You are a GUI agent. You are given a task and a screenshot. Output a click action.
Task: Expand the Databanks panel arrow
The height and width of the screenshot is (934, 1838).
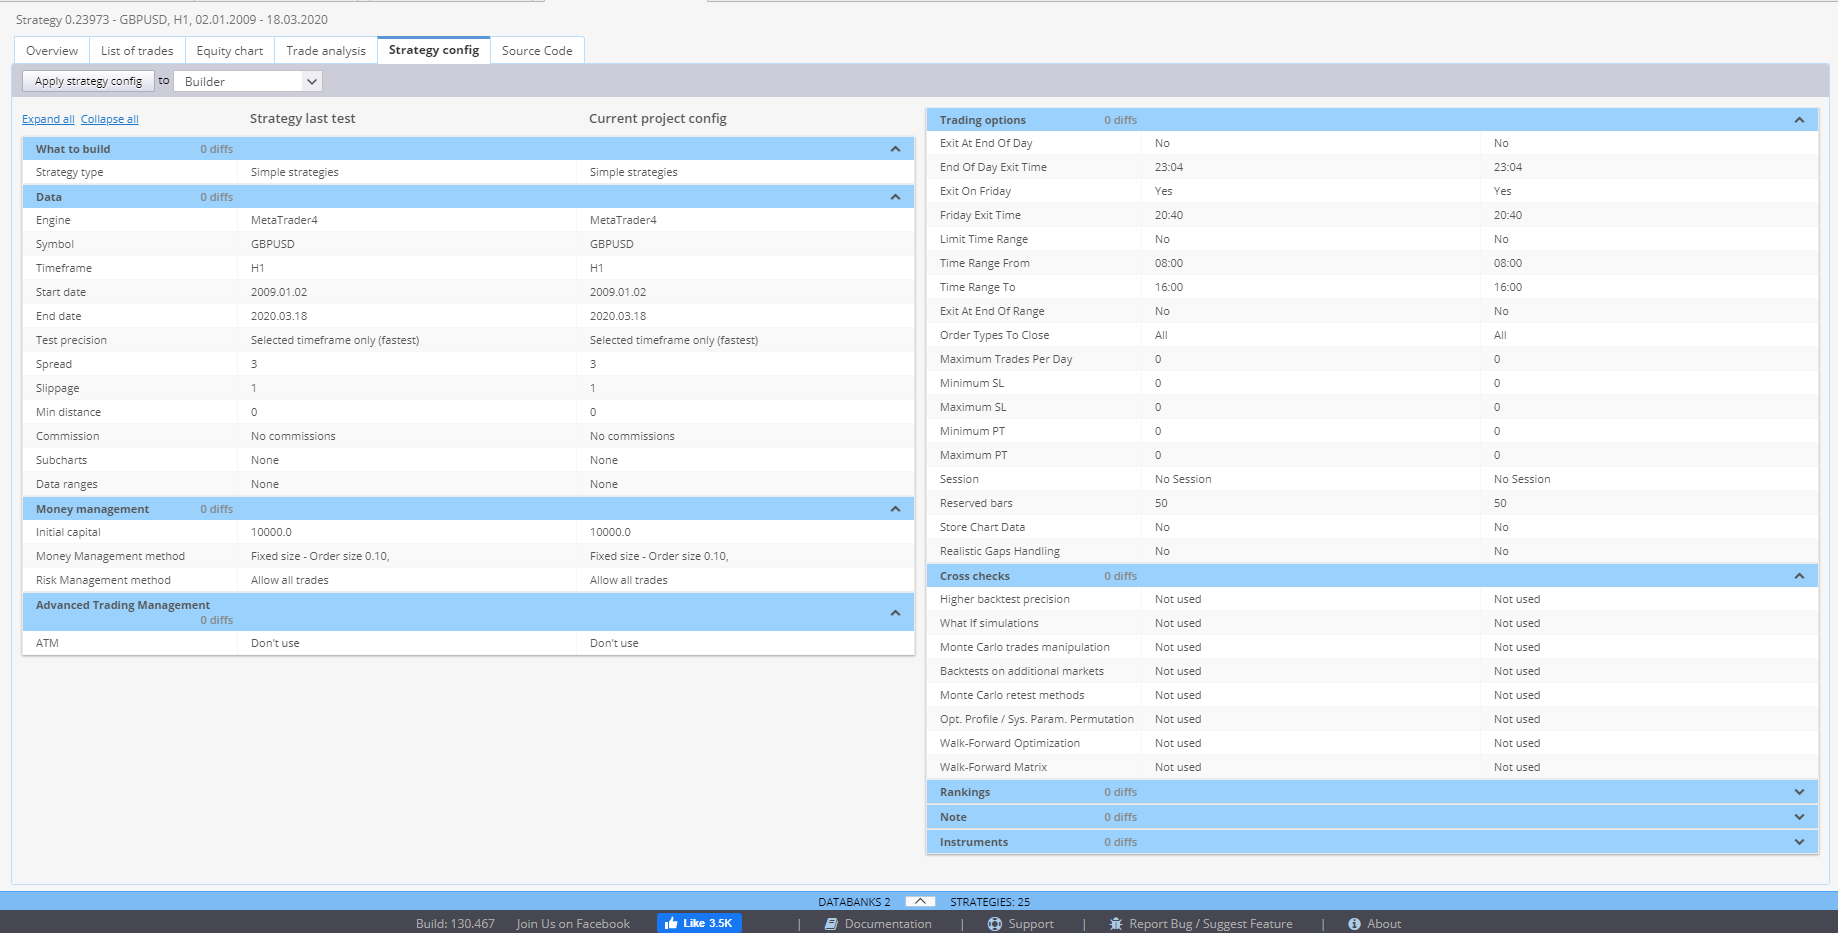click(x=920, y=901)
